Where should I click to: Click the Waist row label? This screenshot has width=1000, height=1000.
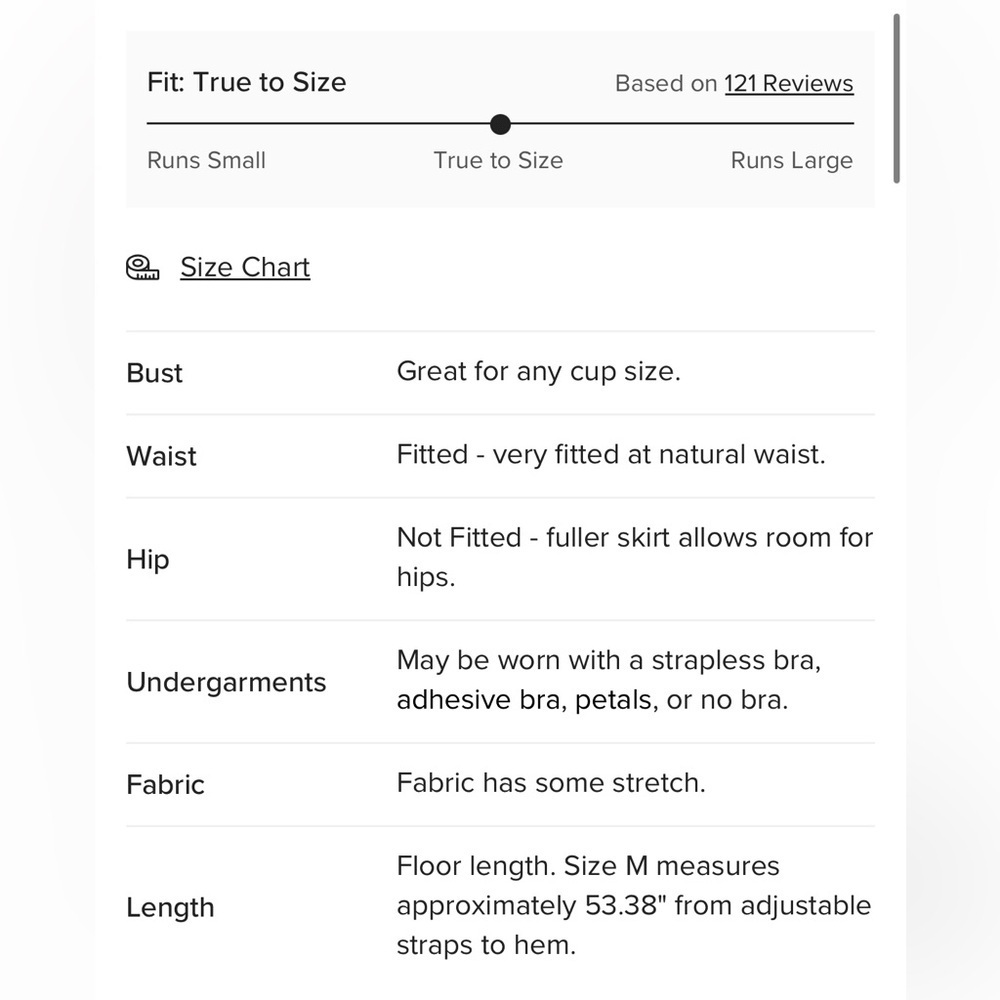tap(161, 457)
